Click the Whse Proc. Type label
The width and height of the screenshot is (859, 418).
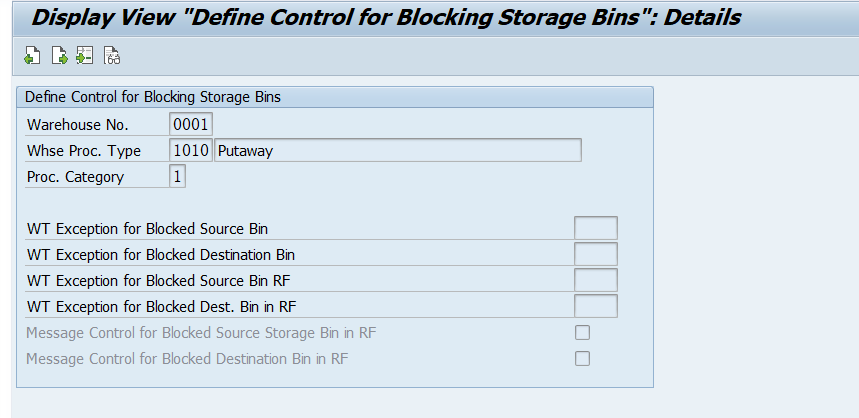coord(84,151)
